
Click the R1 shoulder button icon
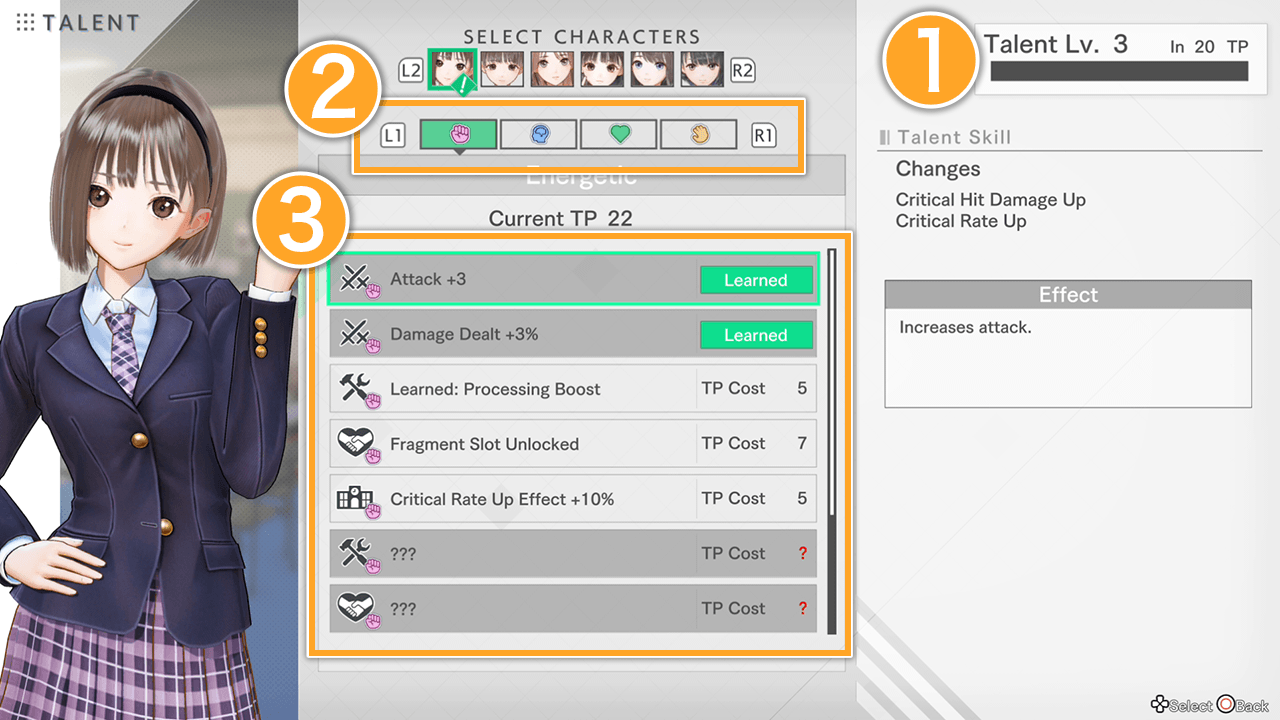click(764, 134)
